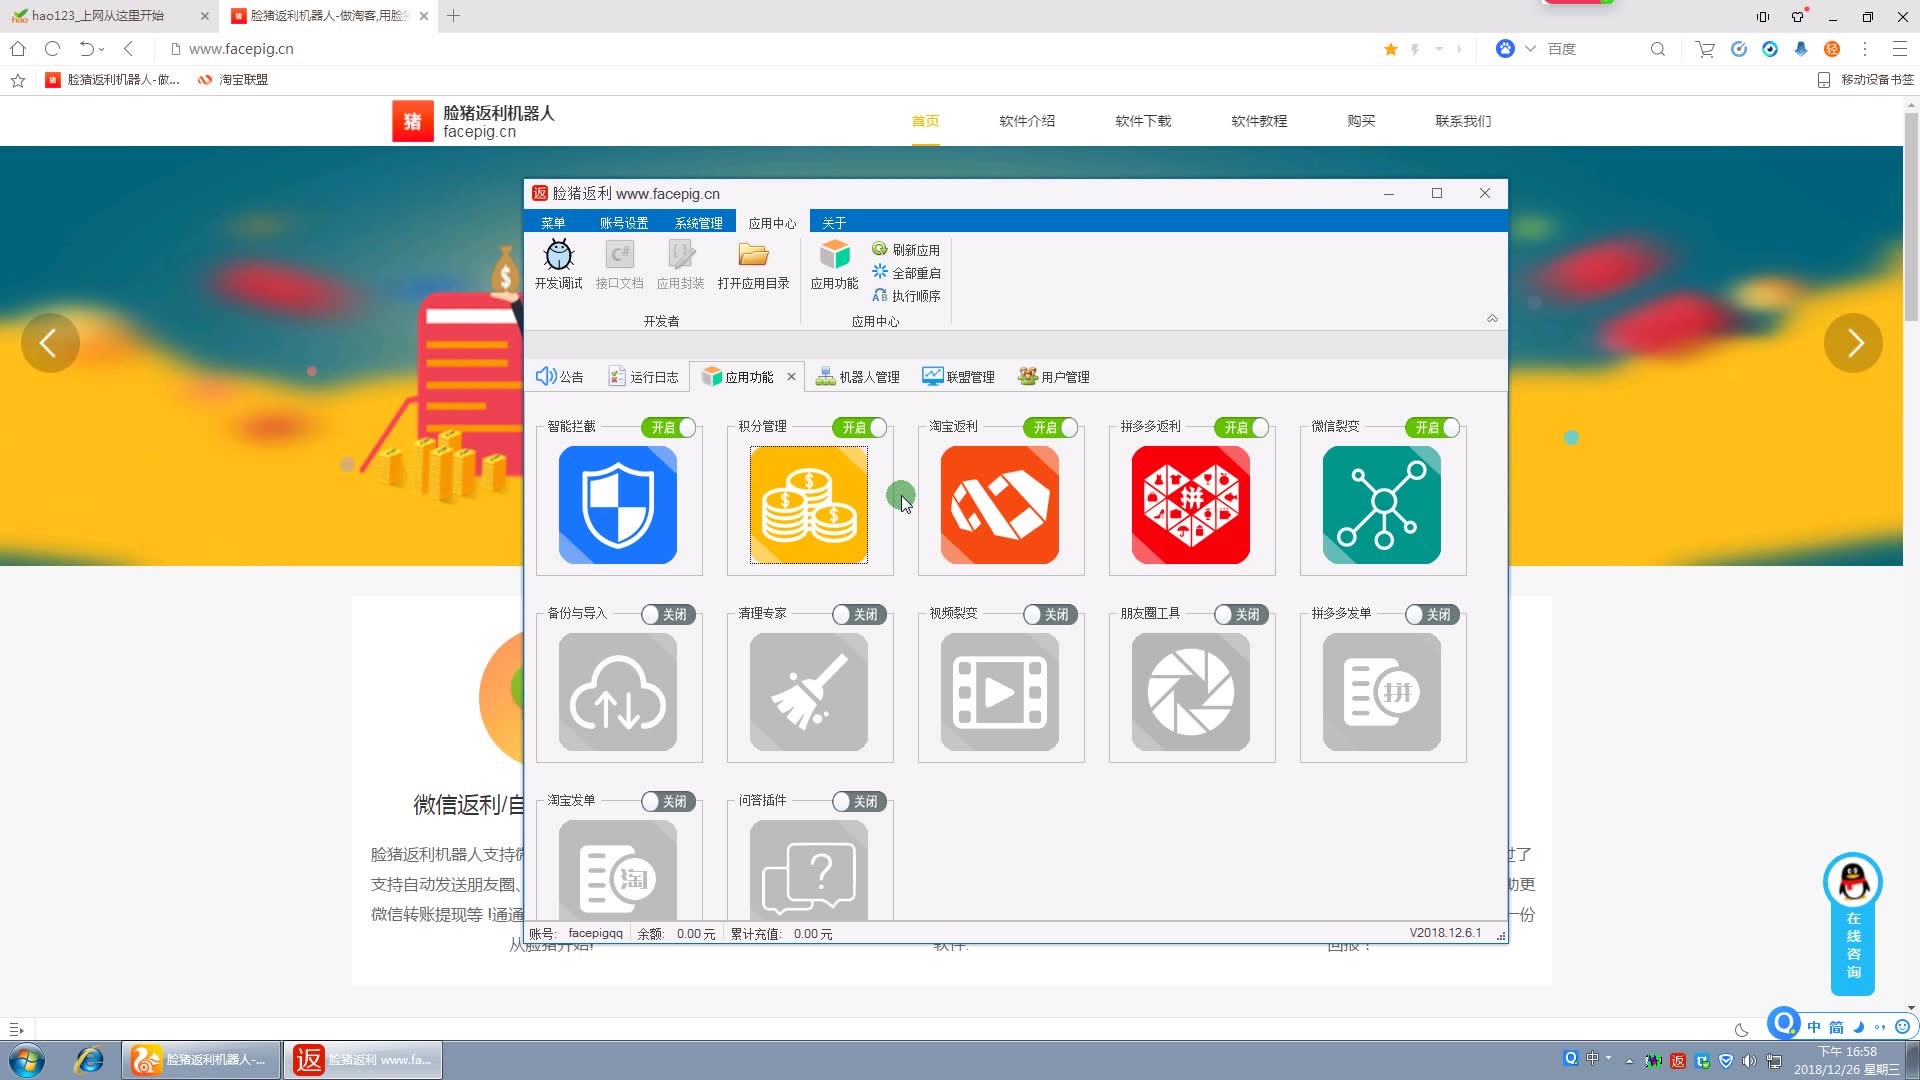Open the 积分管理 coins app icon
Screen dimensions: 1920x1080
[x=809, y=505]
